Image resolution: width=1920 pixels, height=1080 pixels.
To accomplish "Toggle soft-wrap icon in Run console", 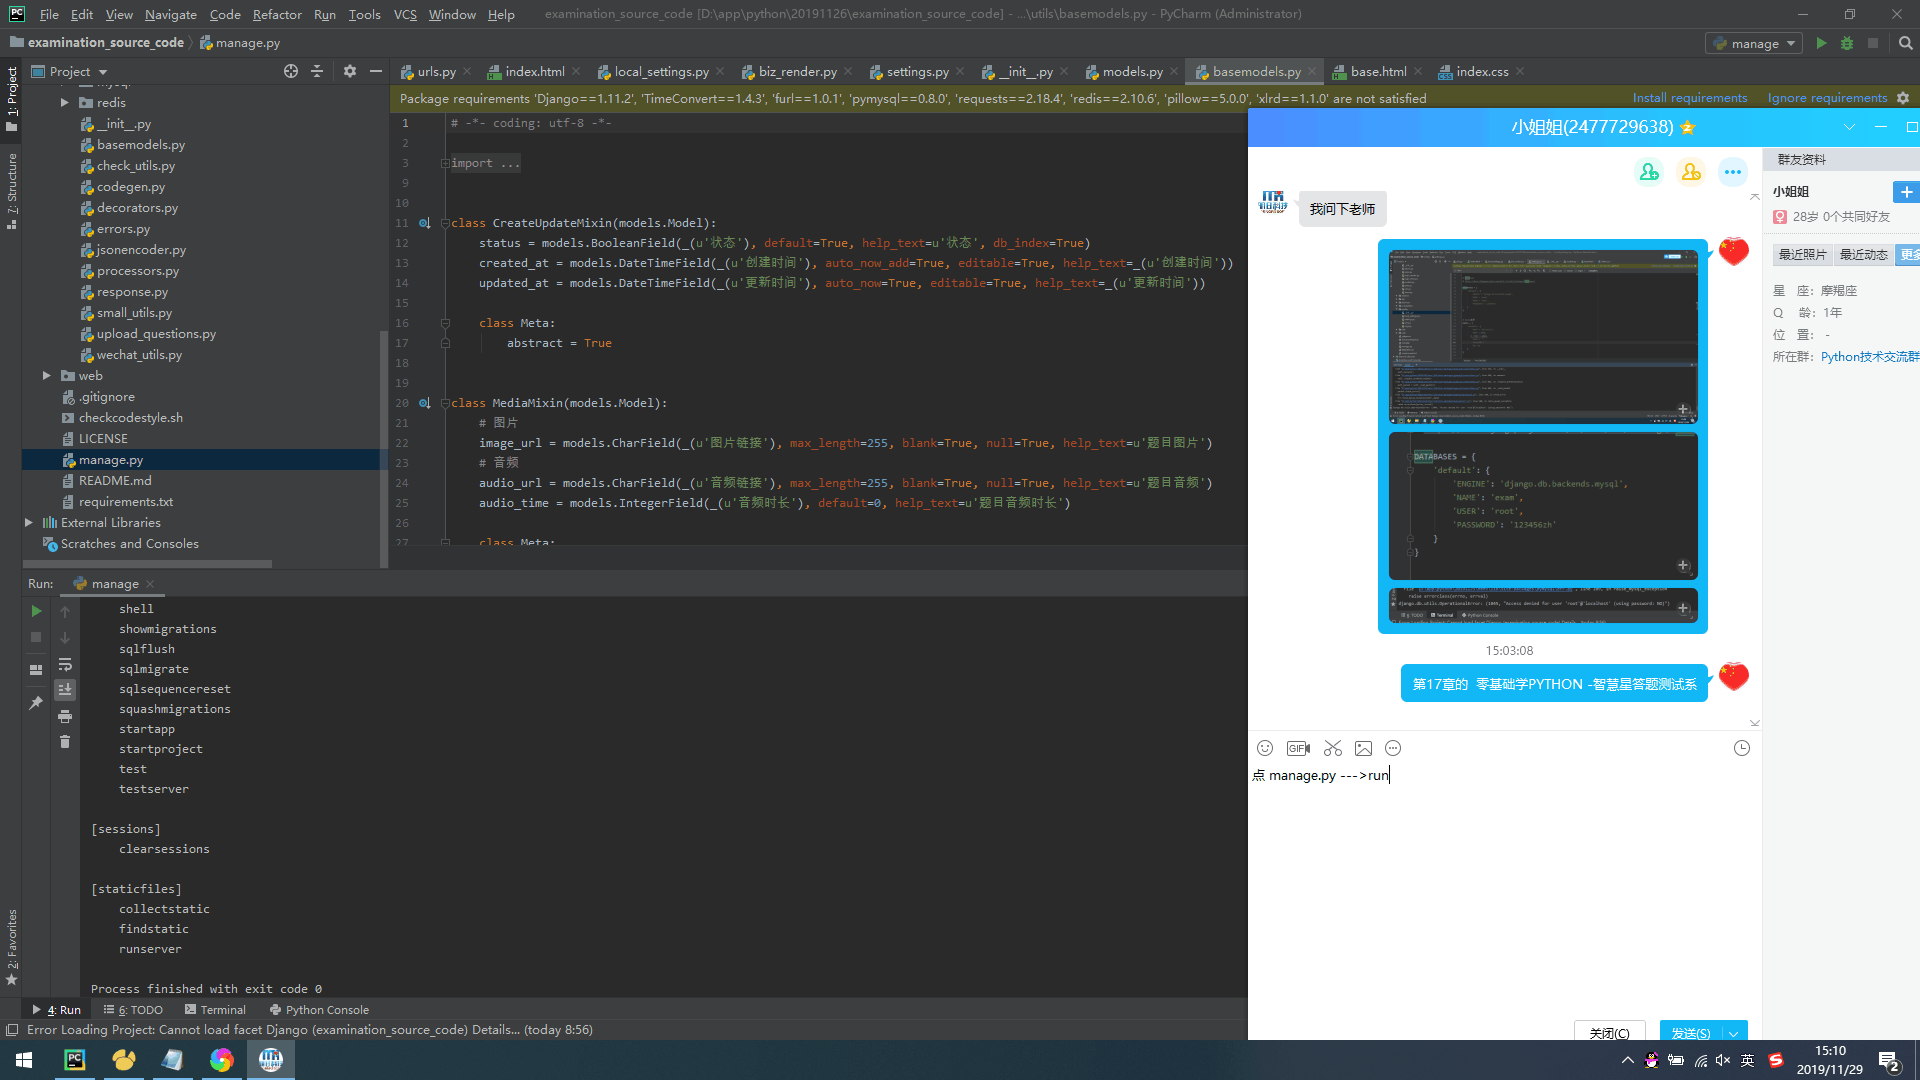I will [x=65, y=664].
